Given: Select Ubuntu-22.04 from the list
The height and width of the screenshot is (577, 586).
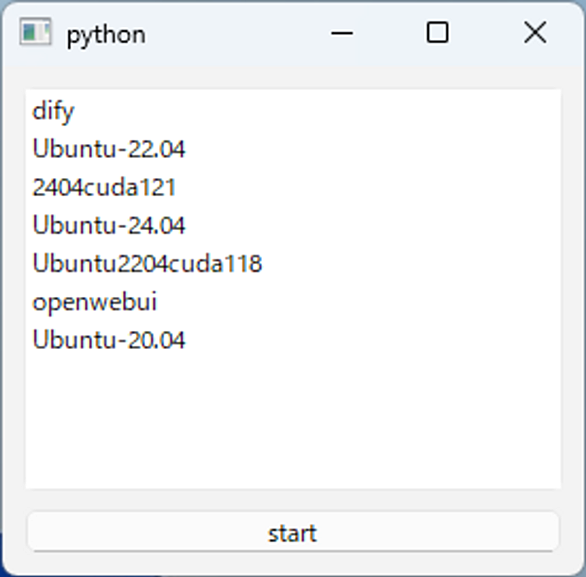Looking at the screenshot, I should point(293,149).
